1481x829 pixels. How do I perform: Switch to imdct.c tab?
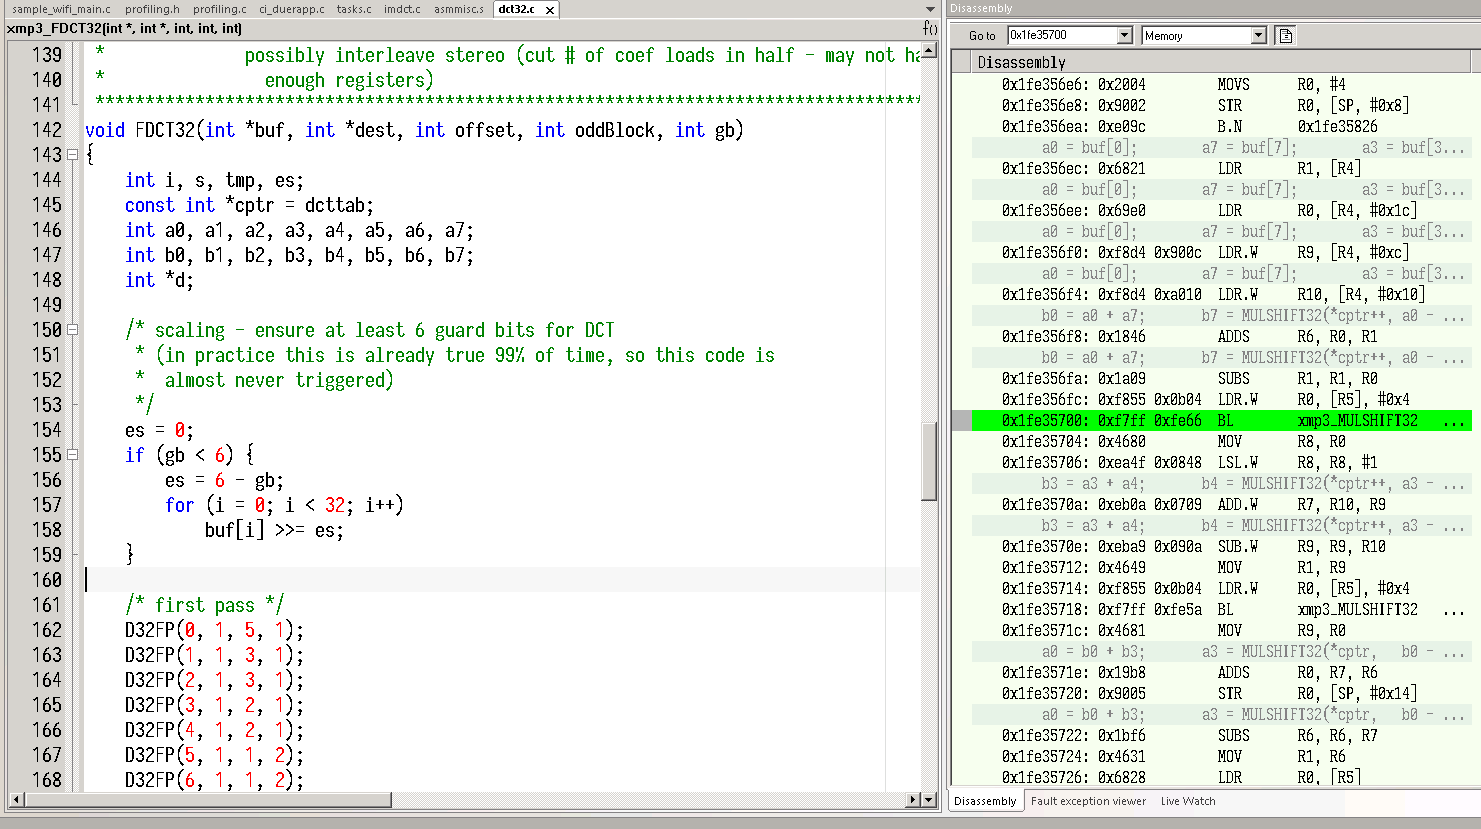[402, 9]
